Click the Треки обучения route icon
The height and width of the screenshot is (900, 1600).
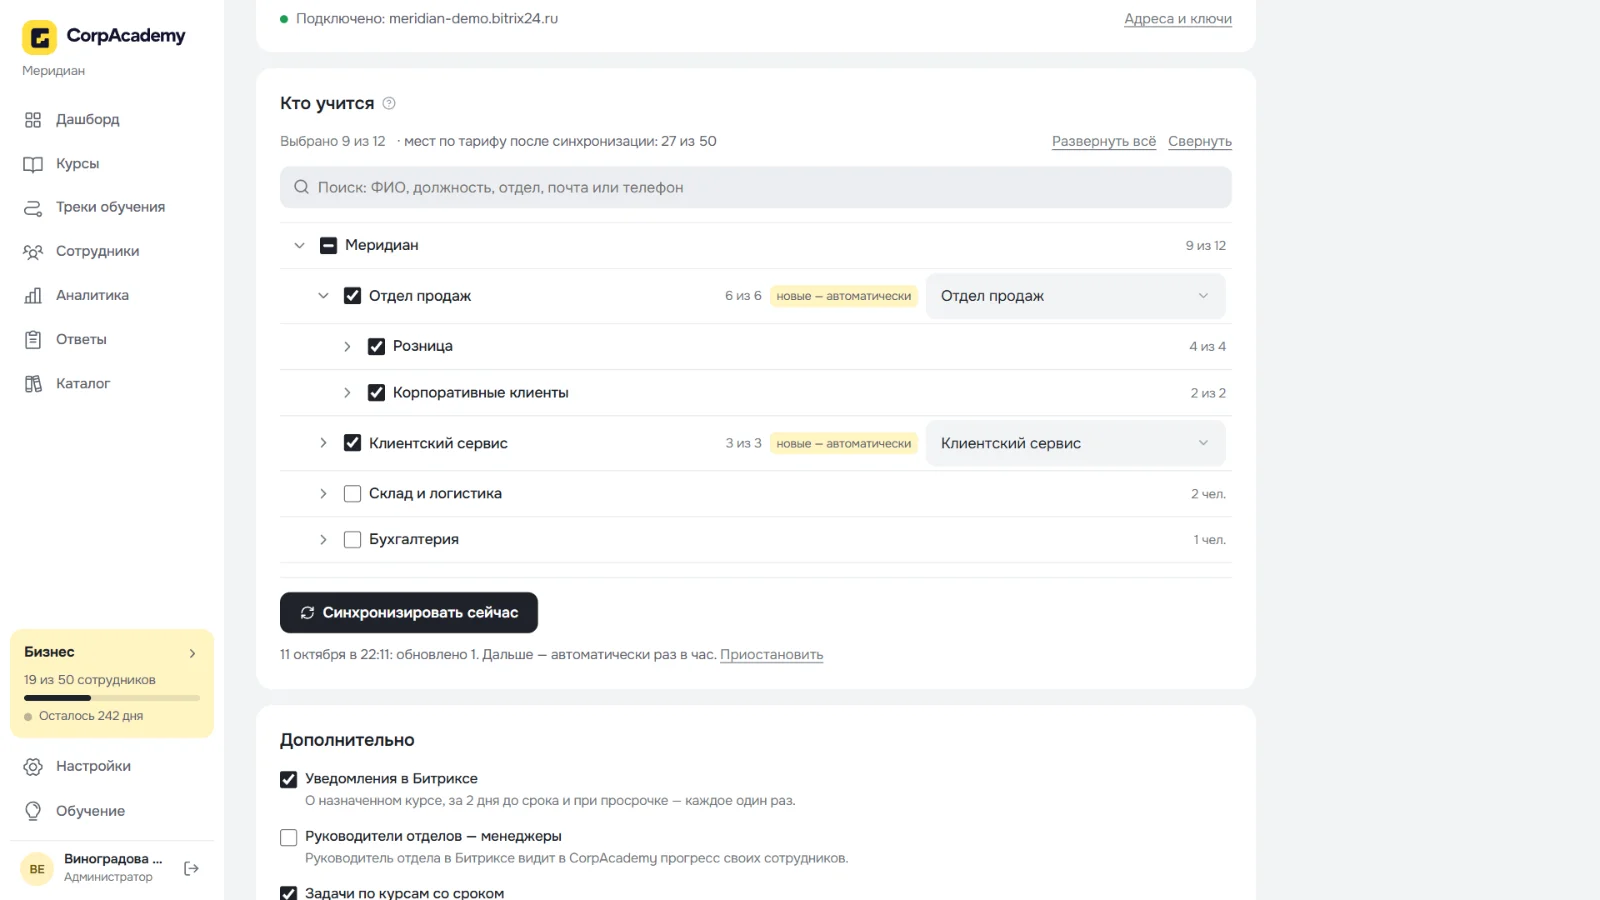[33, 208]
